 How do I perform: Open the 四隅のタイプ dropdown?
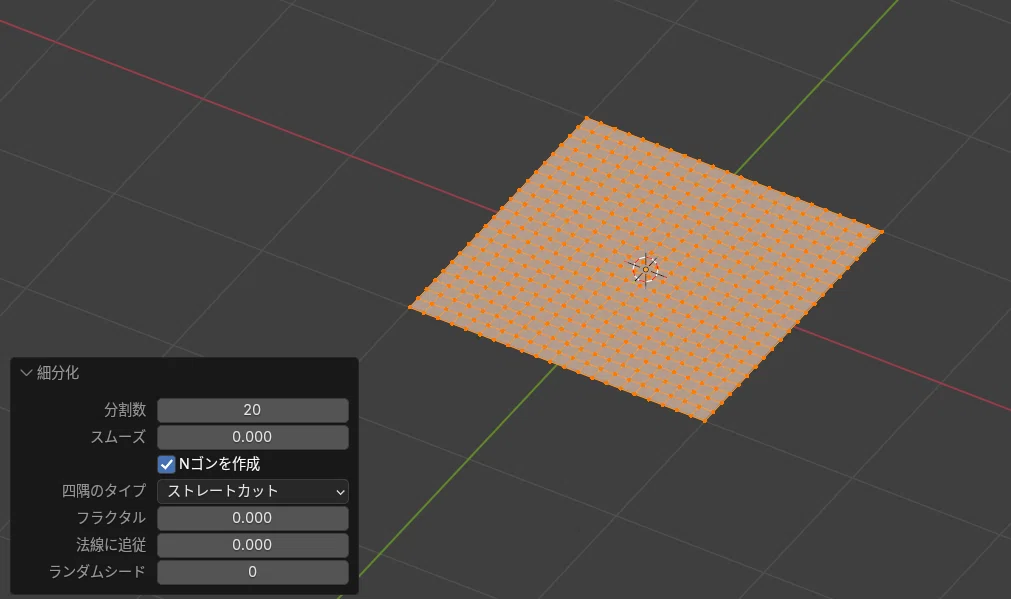point(253,491)
